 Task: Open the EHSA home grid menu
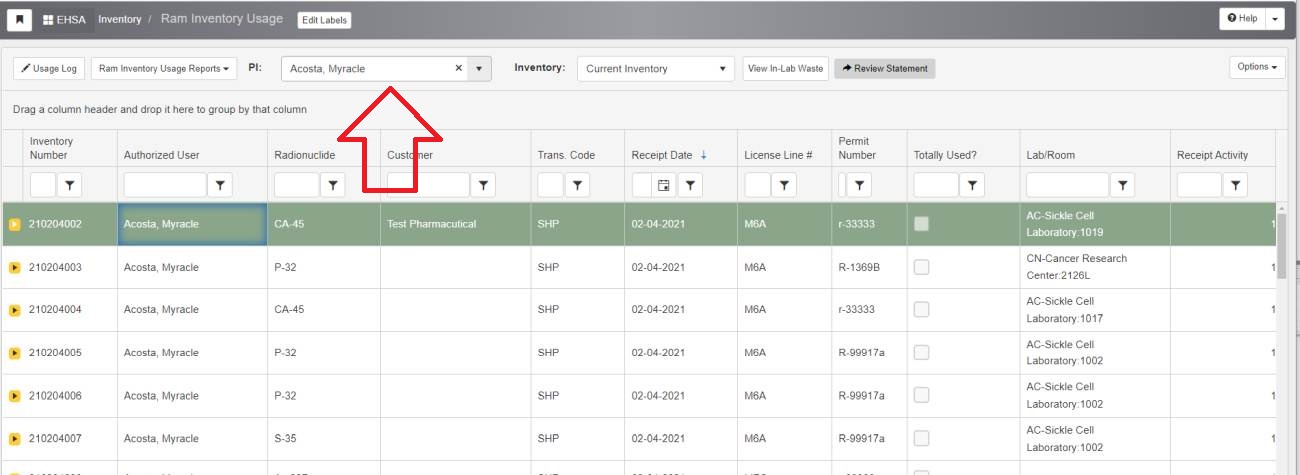(x=64, y=19)
